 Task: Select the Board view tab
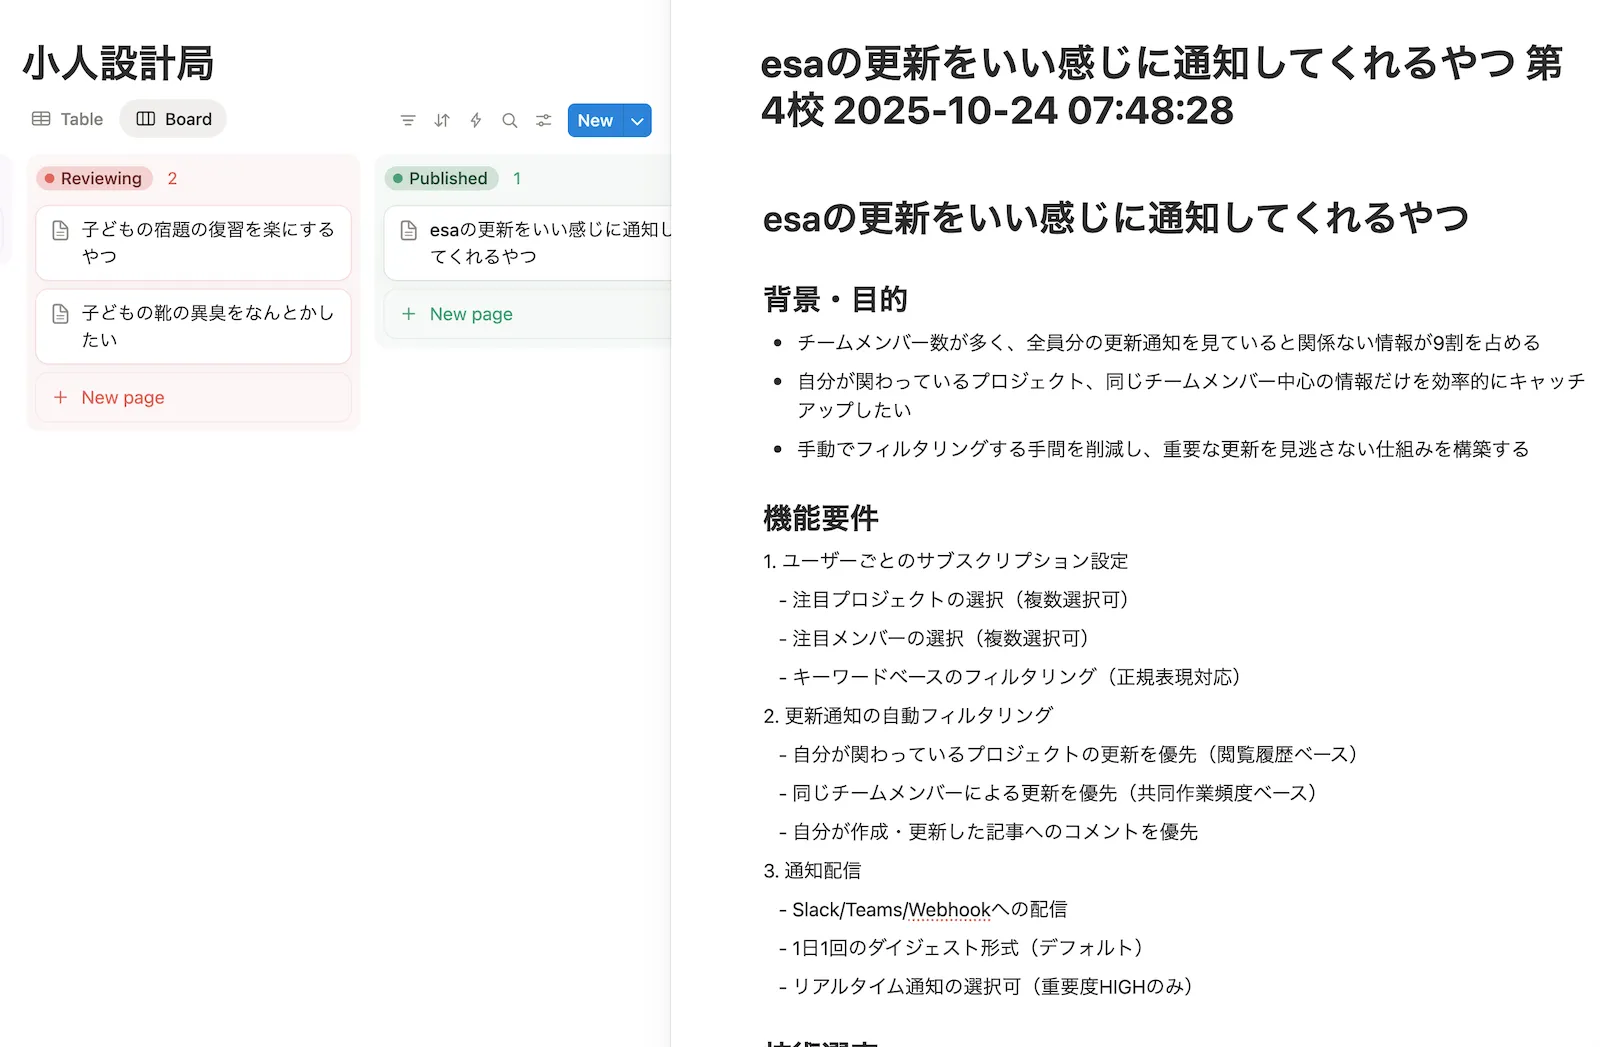click(174, 119)
